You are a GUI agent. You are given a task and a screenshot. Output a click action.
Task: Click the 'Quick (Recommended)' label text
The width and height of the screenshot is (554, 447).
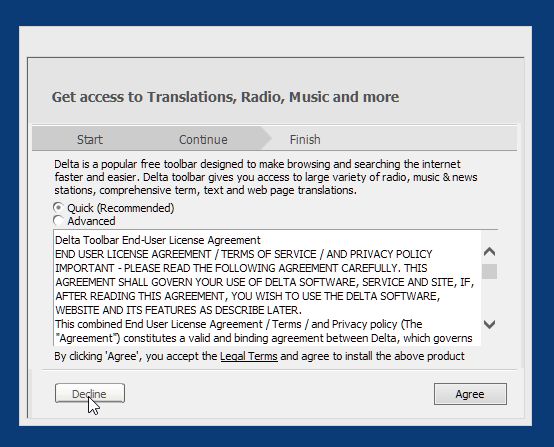click(x=121, y=208)
